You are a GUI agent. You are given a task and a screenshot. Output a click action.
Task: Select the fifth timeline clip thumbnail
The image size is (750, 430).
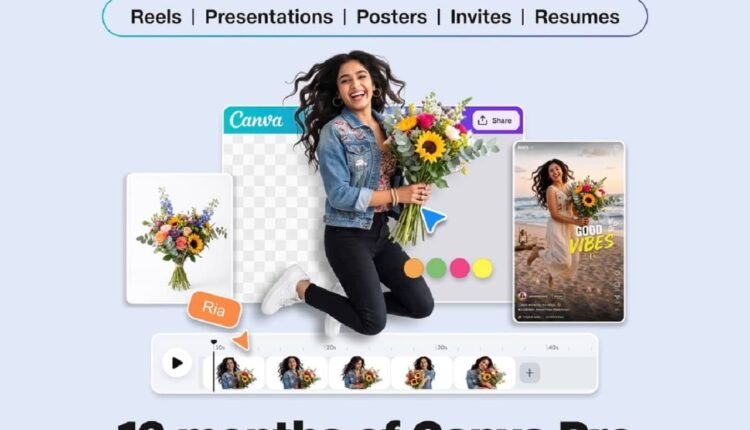click(x=484, y=373)
